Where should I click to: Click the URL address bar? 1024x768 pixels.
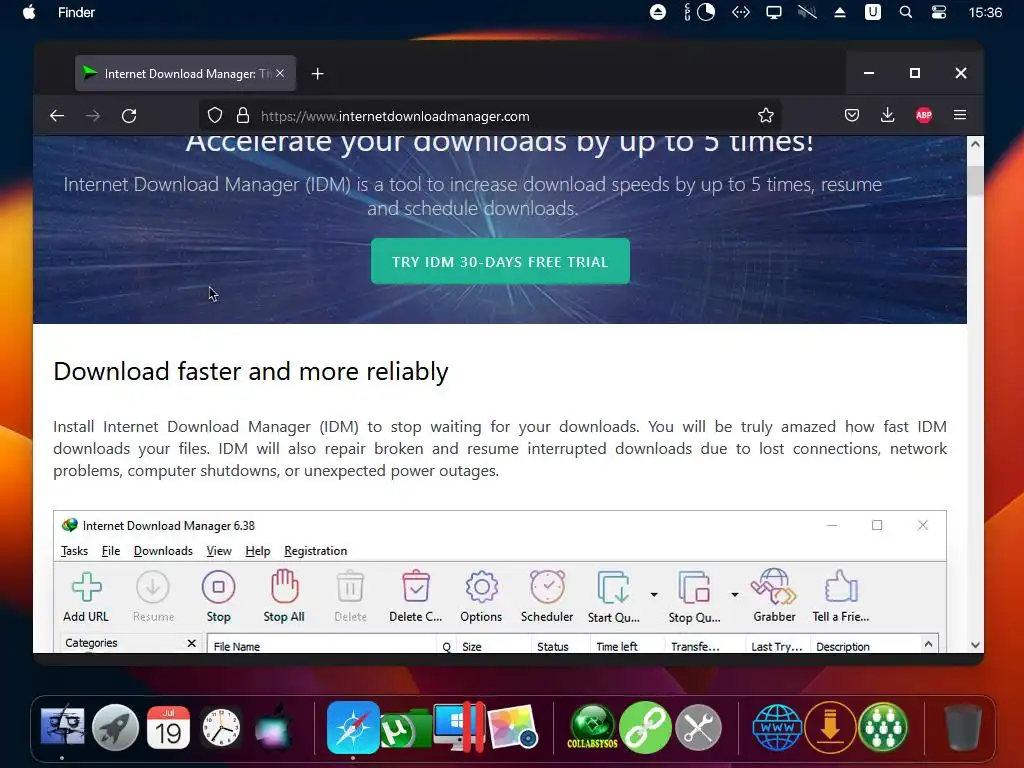[490, 116]
